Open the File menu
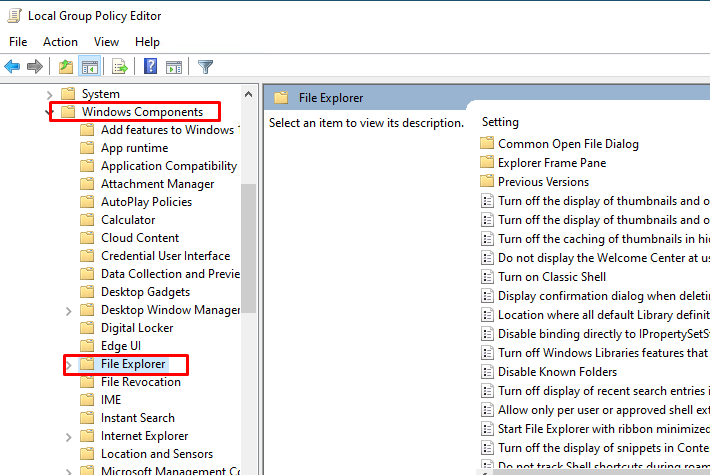 [18, 42]
